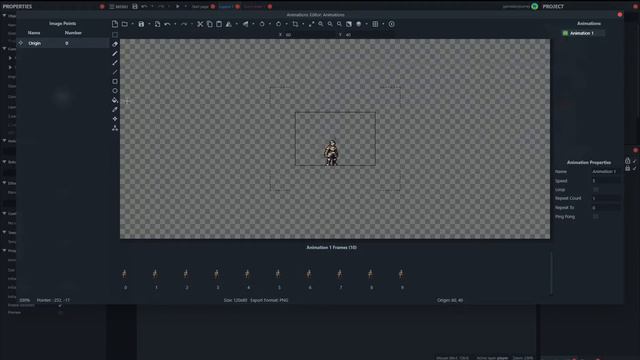Open dropdown arrow next to mirror icon
The image size is (640, 360).
point(237,24)
